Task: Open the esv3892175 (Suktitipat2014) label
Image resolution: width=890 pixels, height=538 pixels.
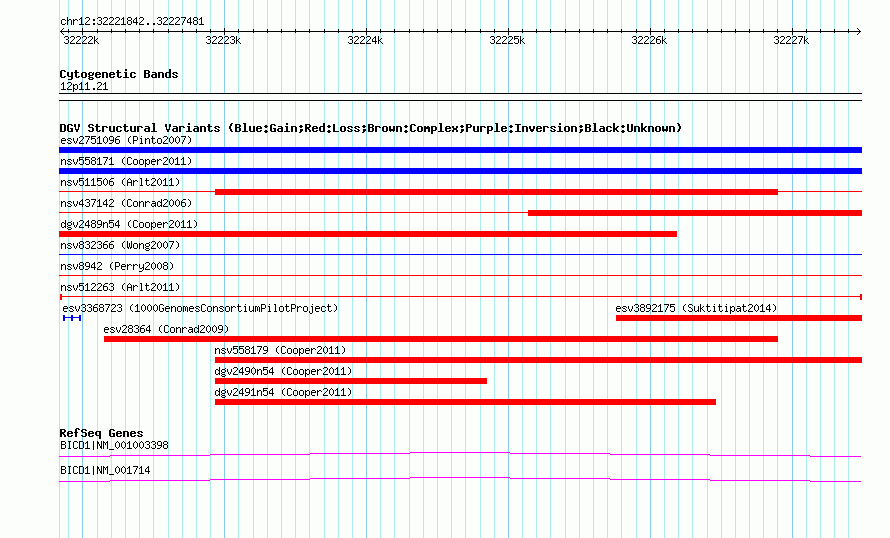Action: [x=696, y=308]
